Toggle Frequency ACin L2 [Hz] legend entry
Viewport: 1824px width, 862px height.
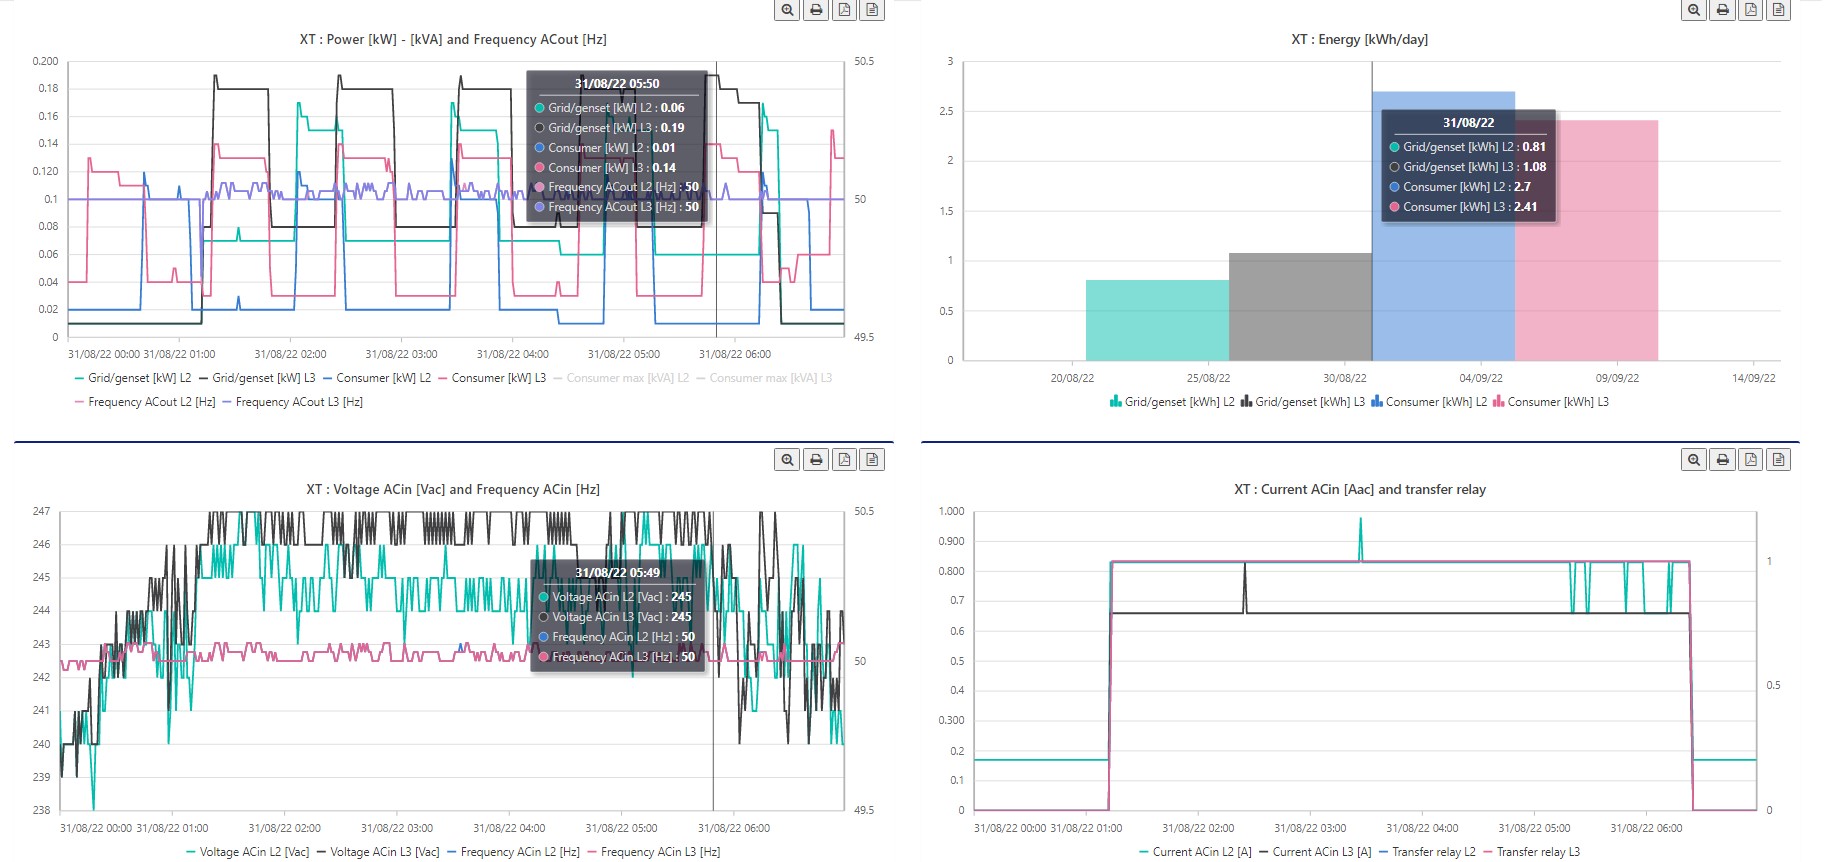pyautogui.click(x=513, y=852)
